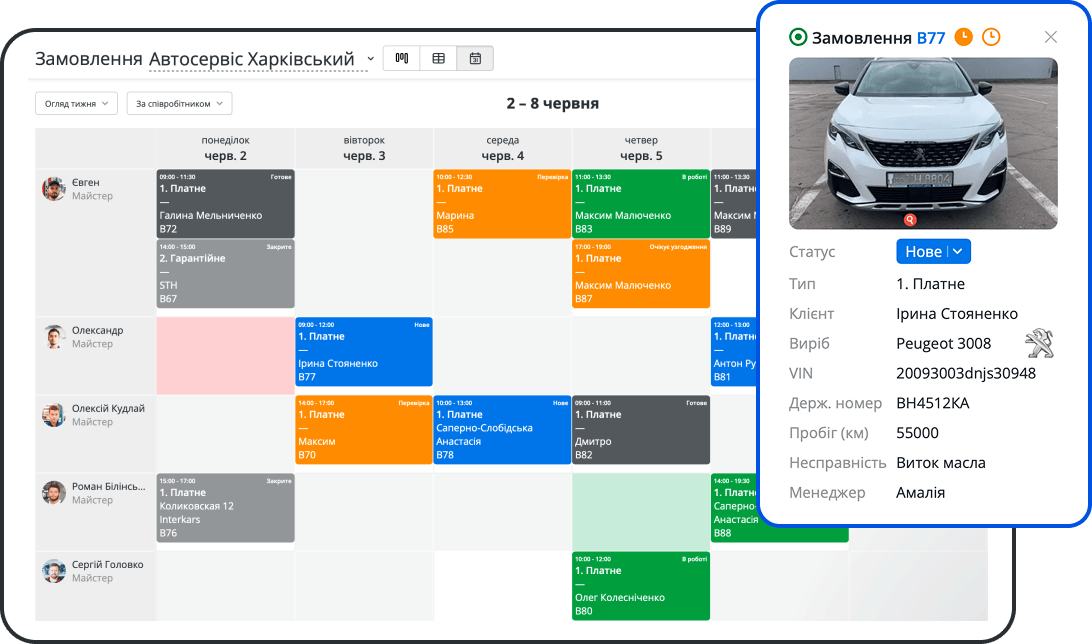Click the green status circle beside Замовлення

pyautogui.click(x=798, y=37)
